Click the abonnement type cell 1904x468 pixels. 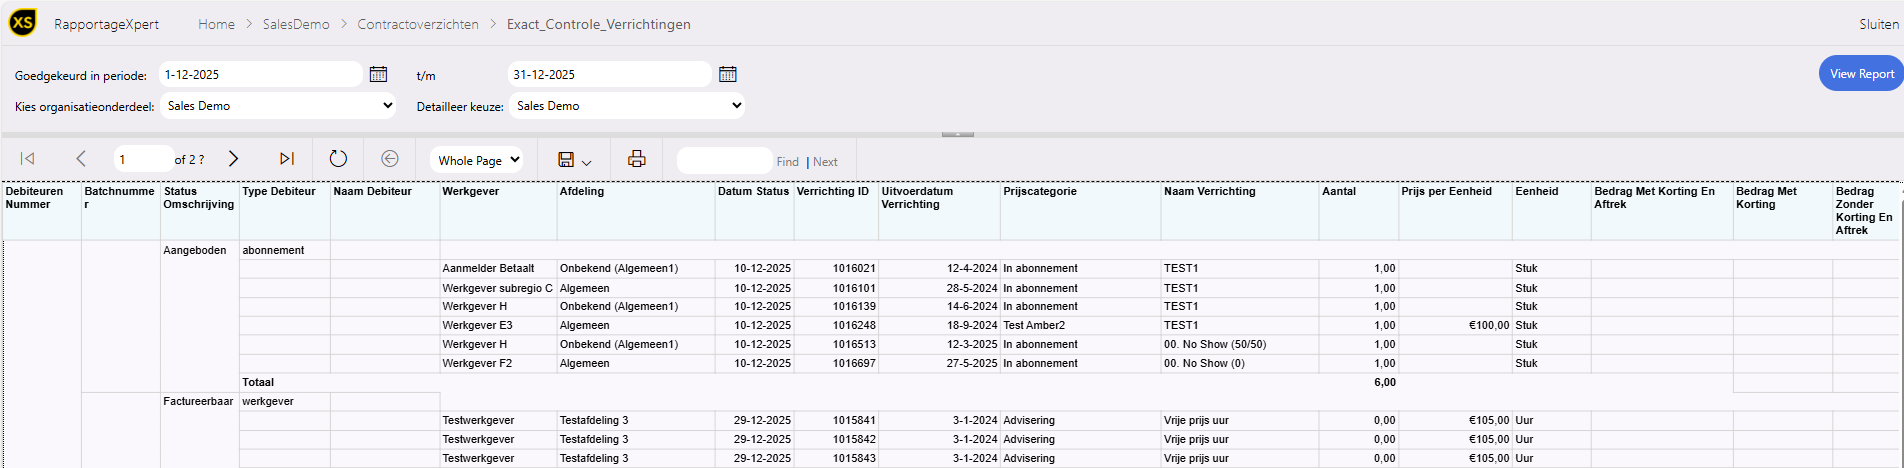tap(273, 250)
